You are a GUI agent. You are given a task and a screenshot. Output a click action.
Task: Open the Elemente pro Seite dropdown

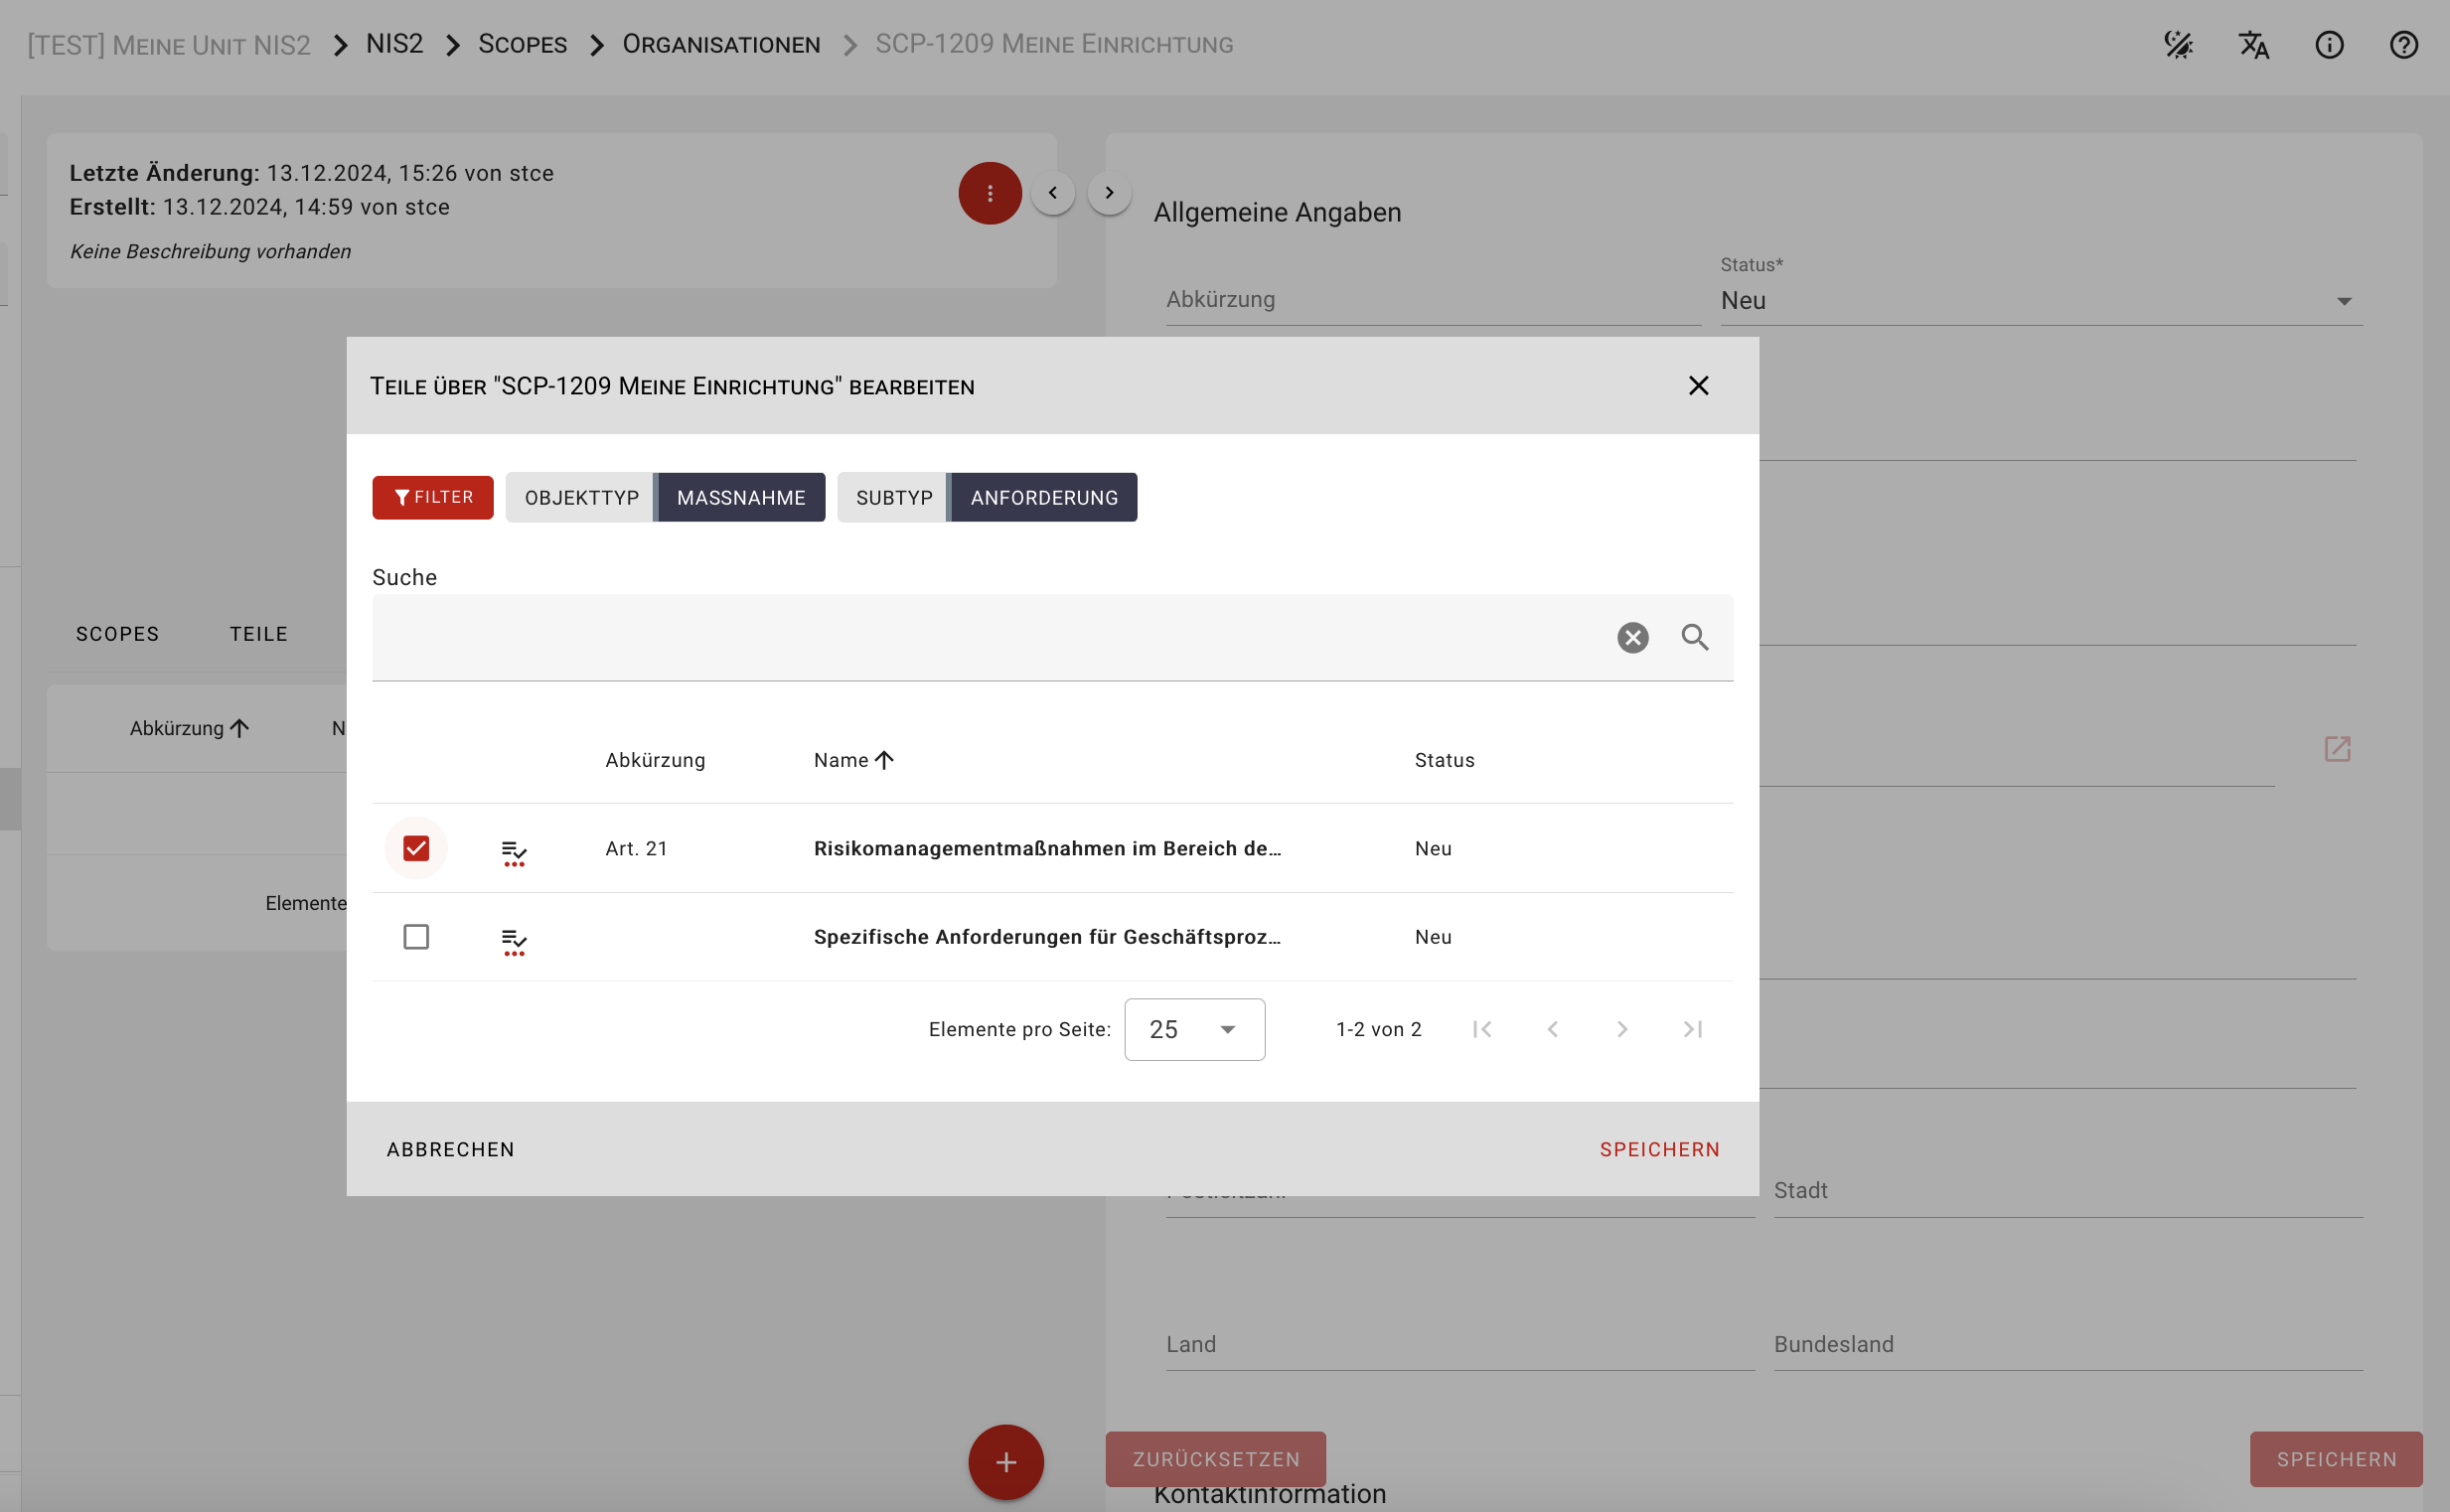pyautogui.click(x=1194, y=1029)
